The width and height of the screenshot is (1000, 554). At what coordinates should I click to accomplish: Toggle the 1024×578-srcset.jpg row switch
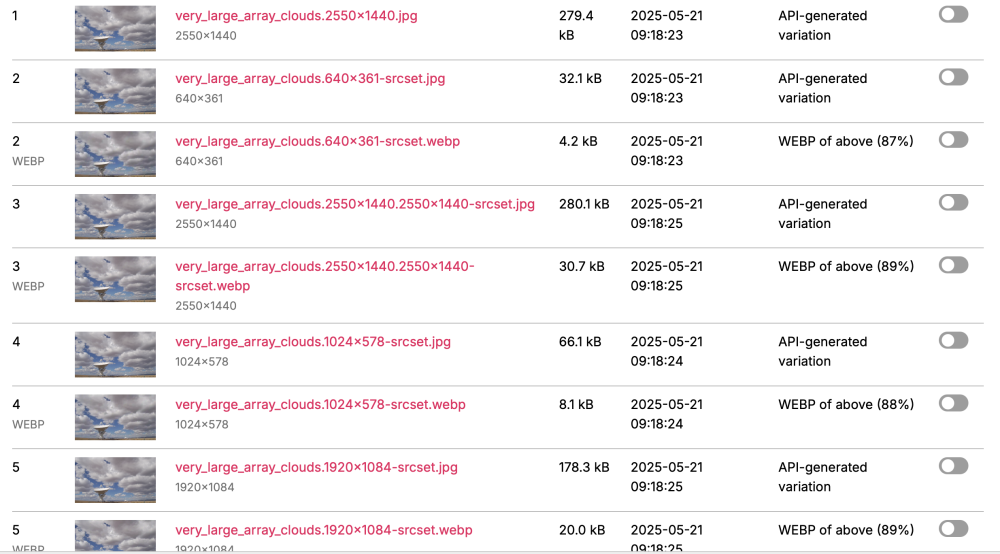953,341
